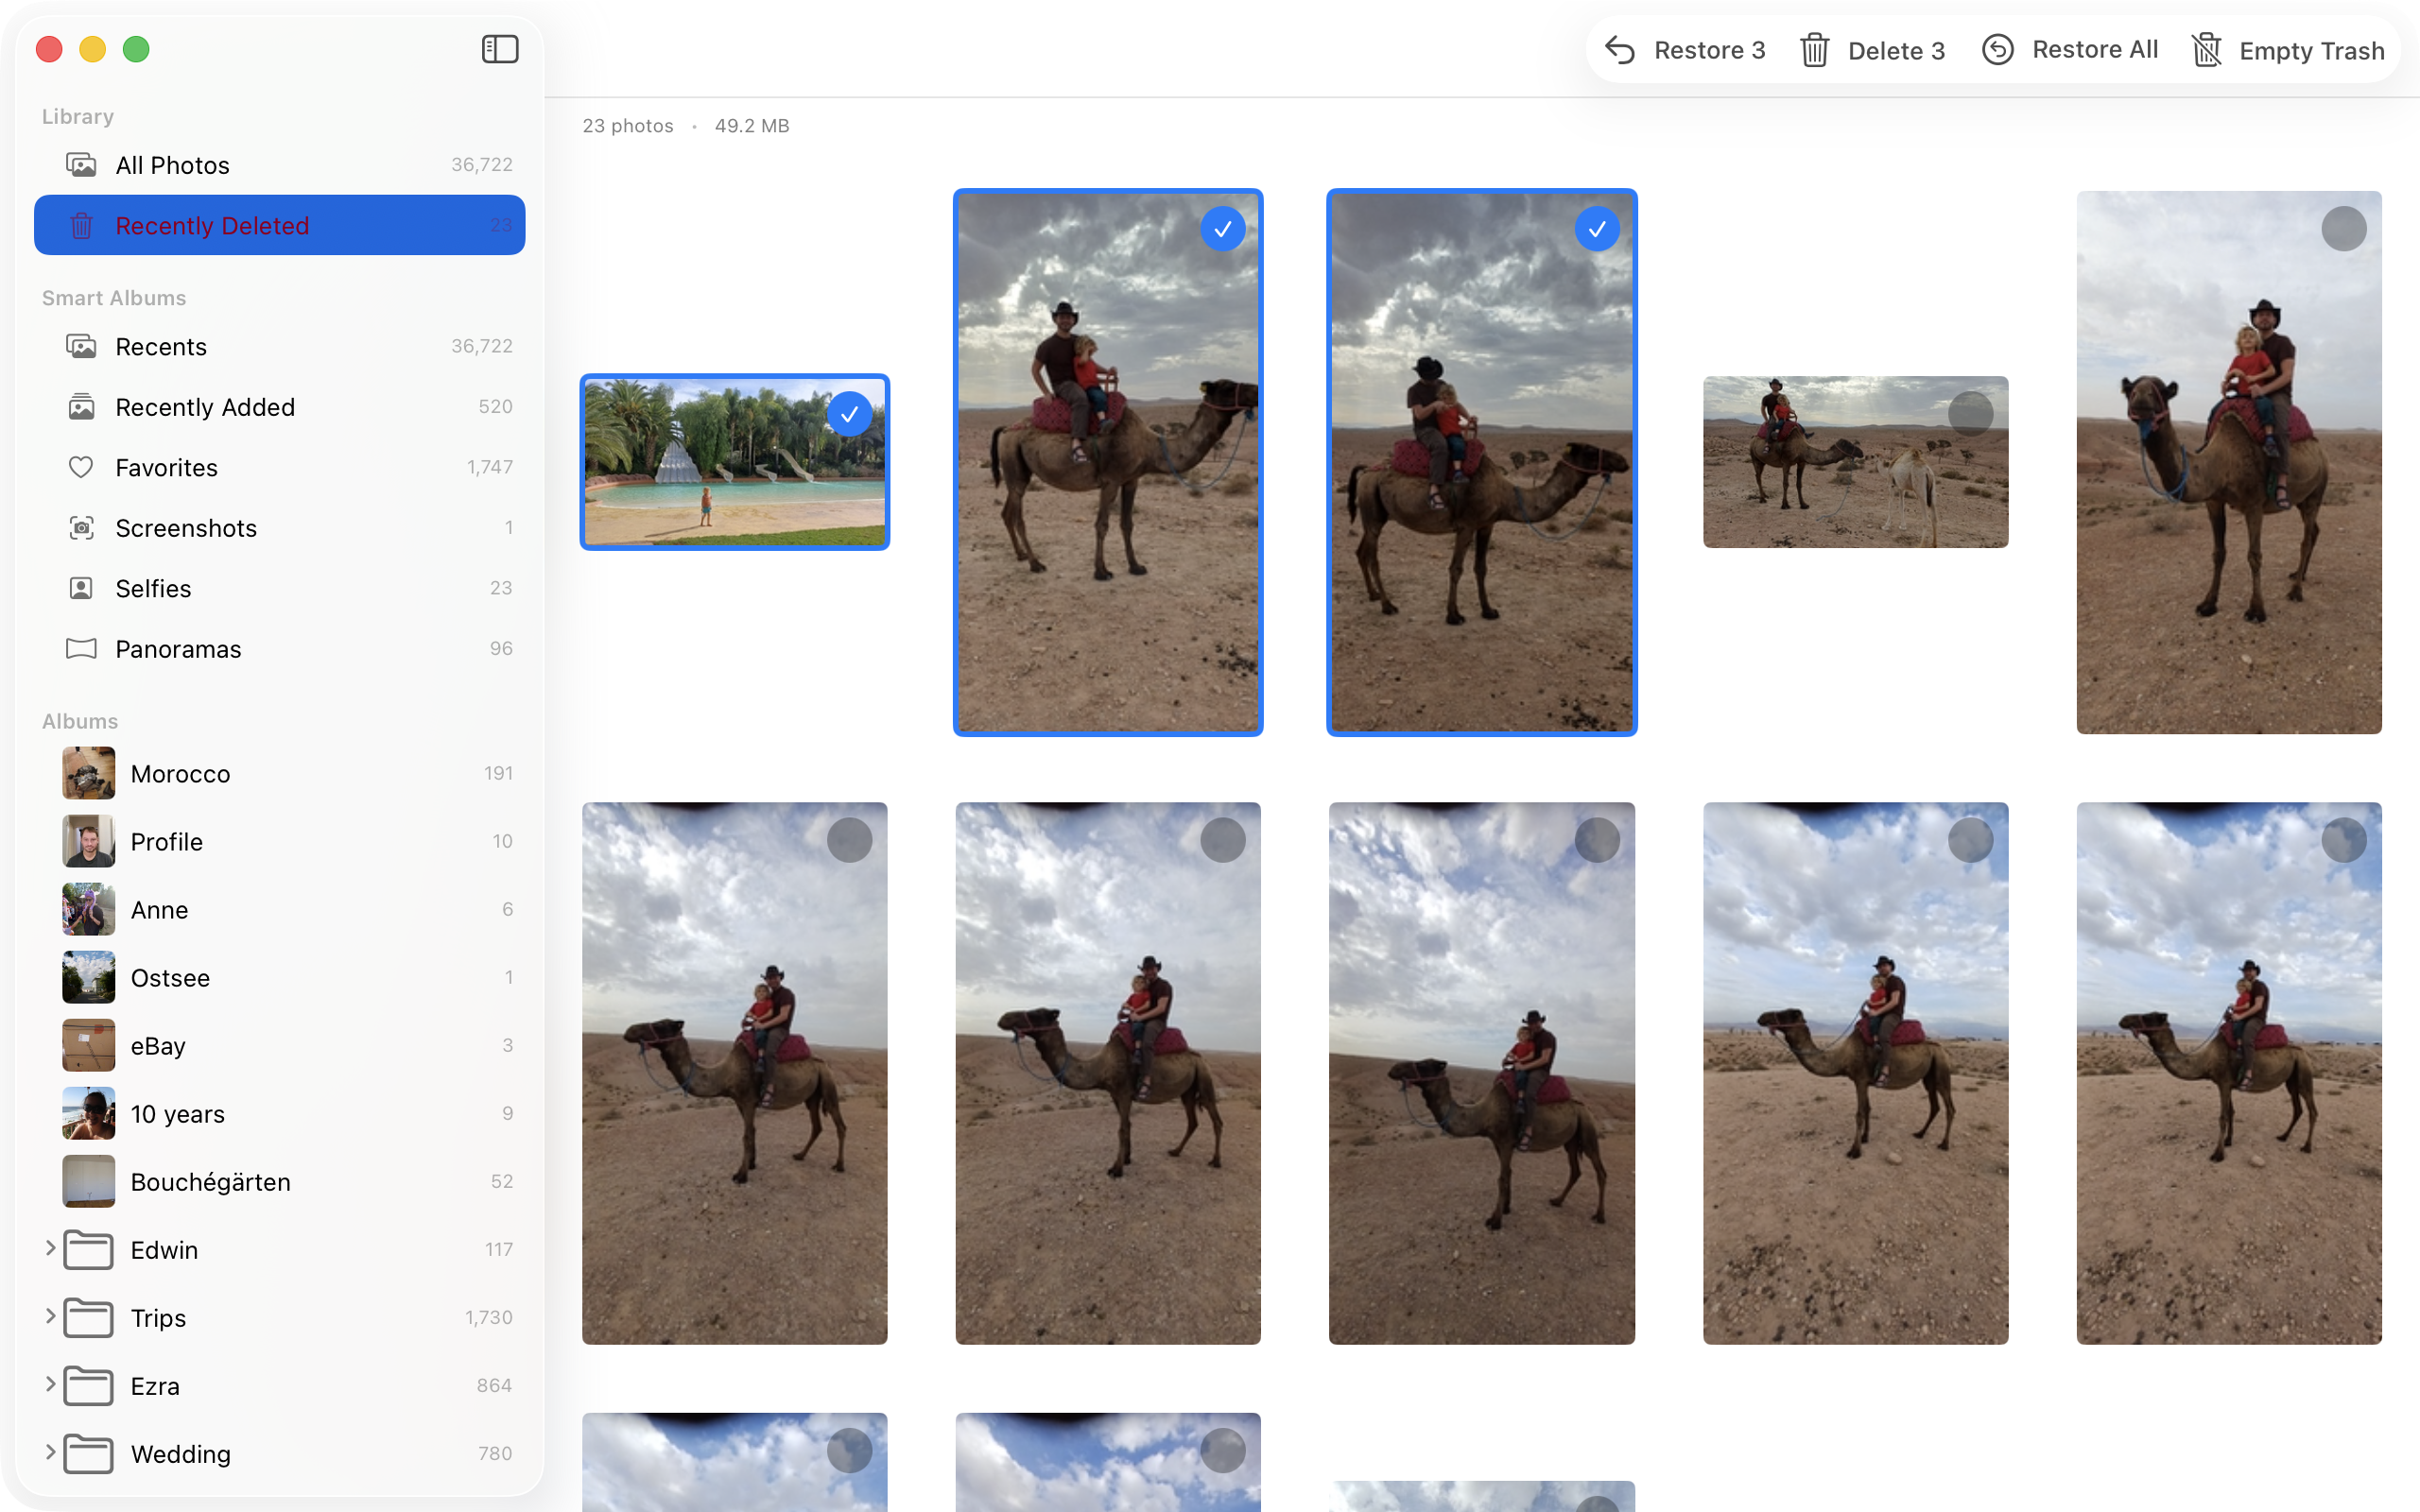Expand the Trips album group
Image resolution: width=2420 pixels, height=1512 pixels.
coord(50,1317)
